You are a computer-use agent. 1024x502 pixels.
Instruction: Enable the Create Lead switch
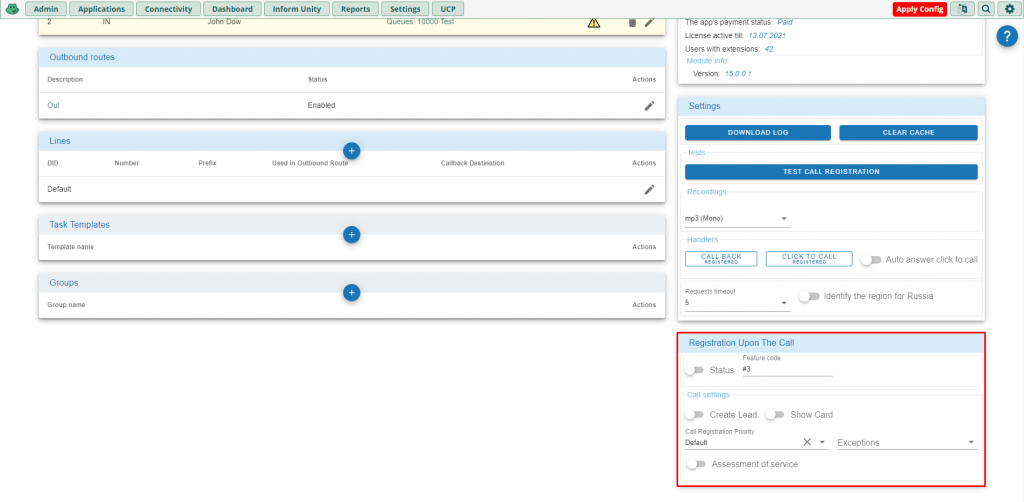[x=694, y=415]
